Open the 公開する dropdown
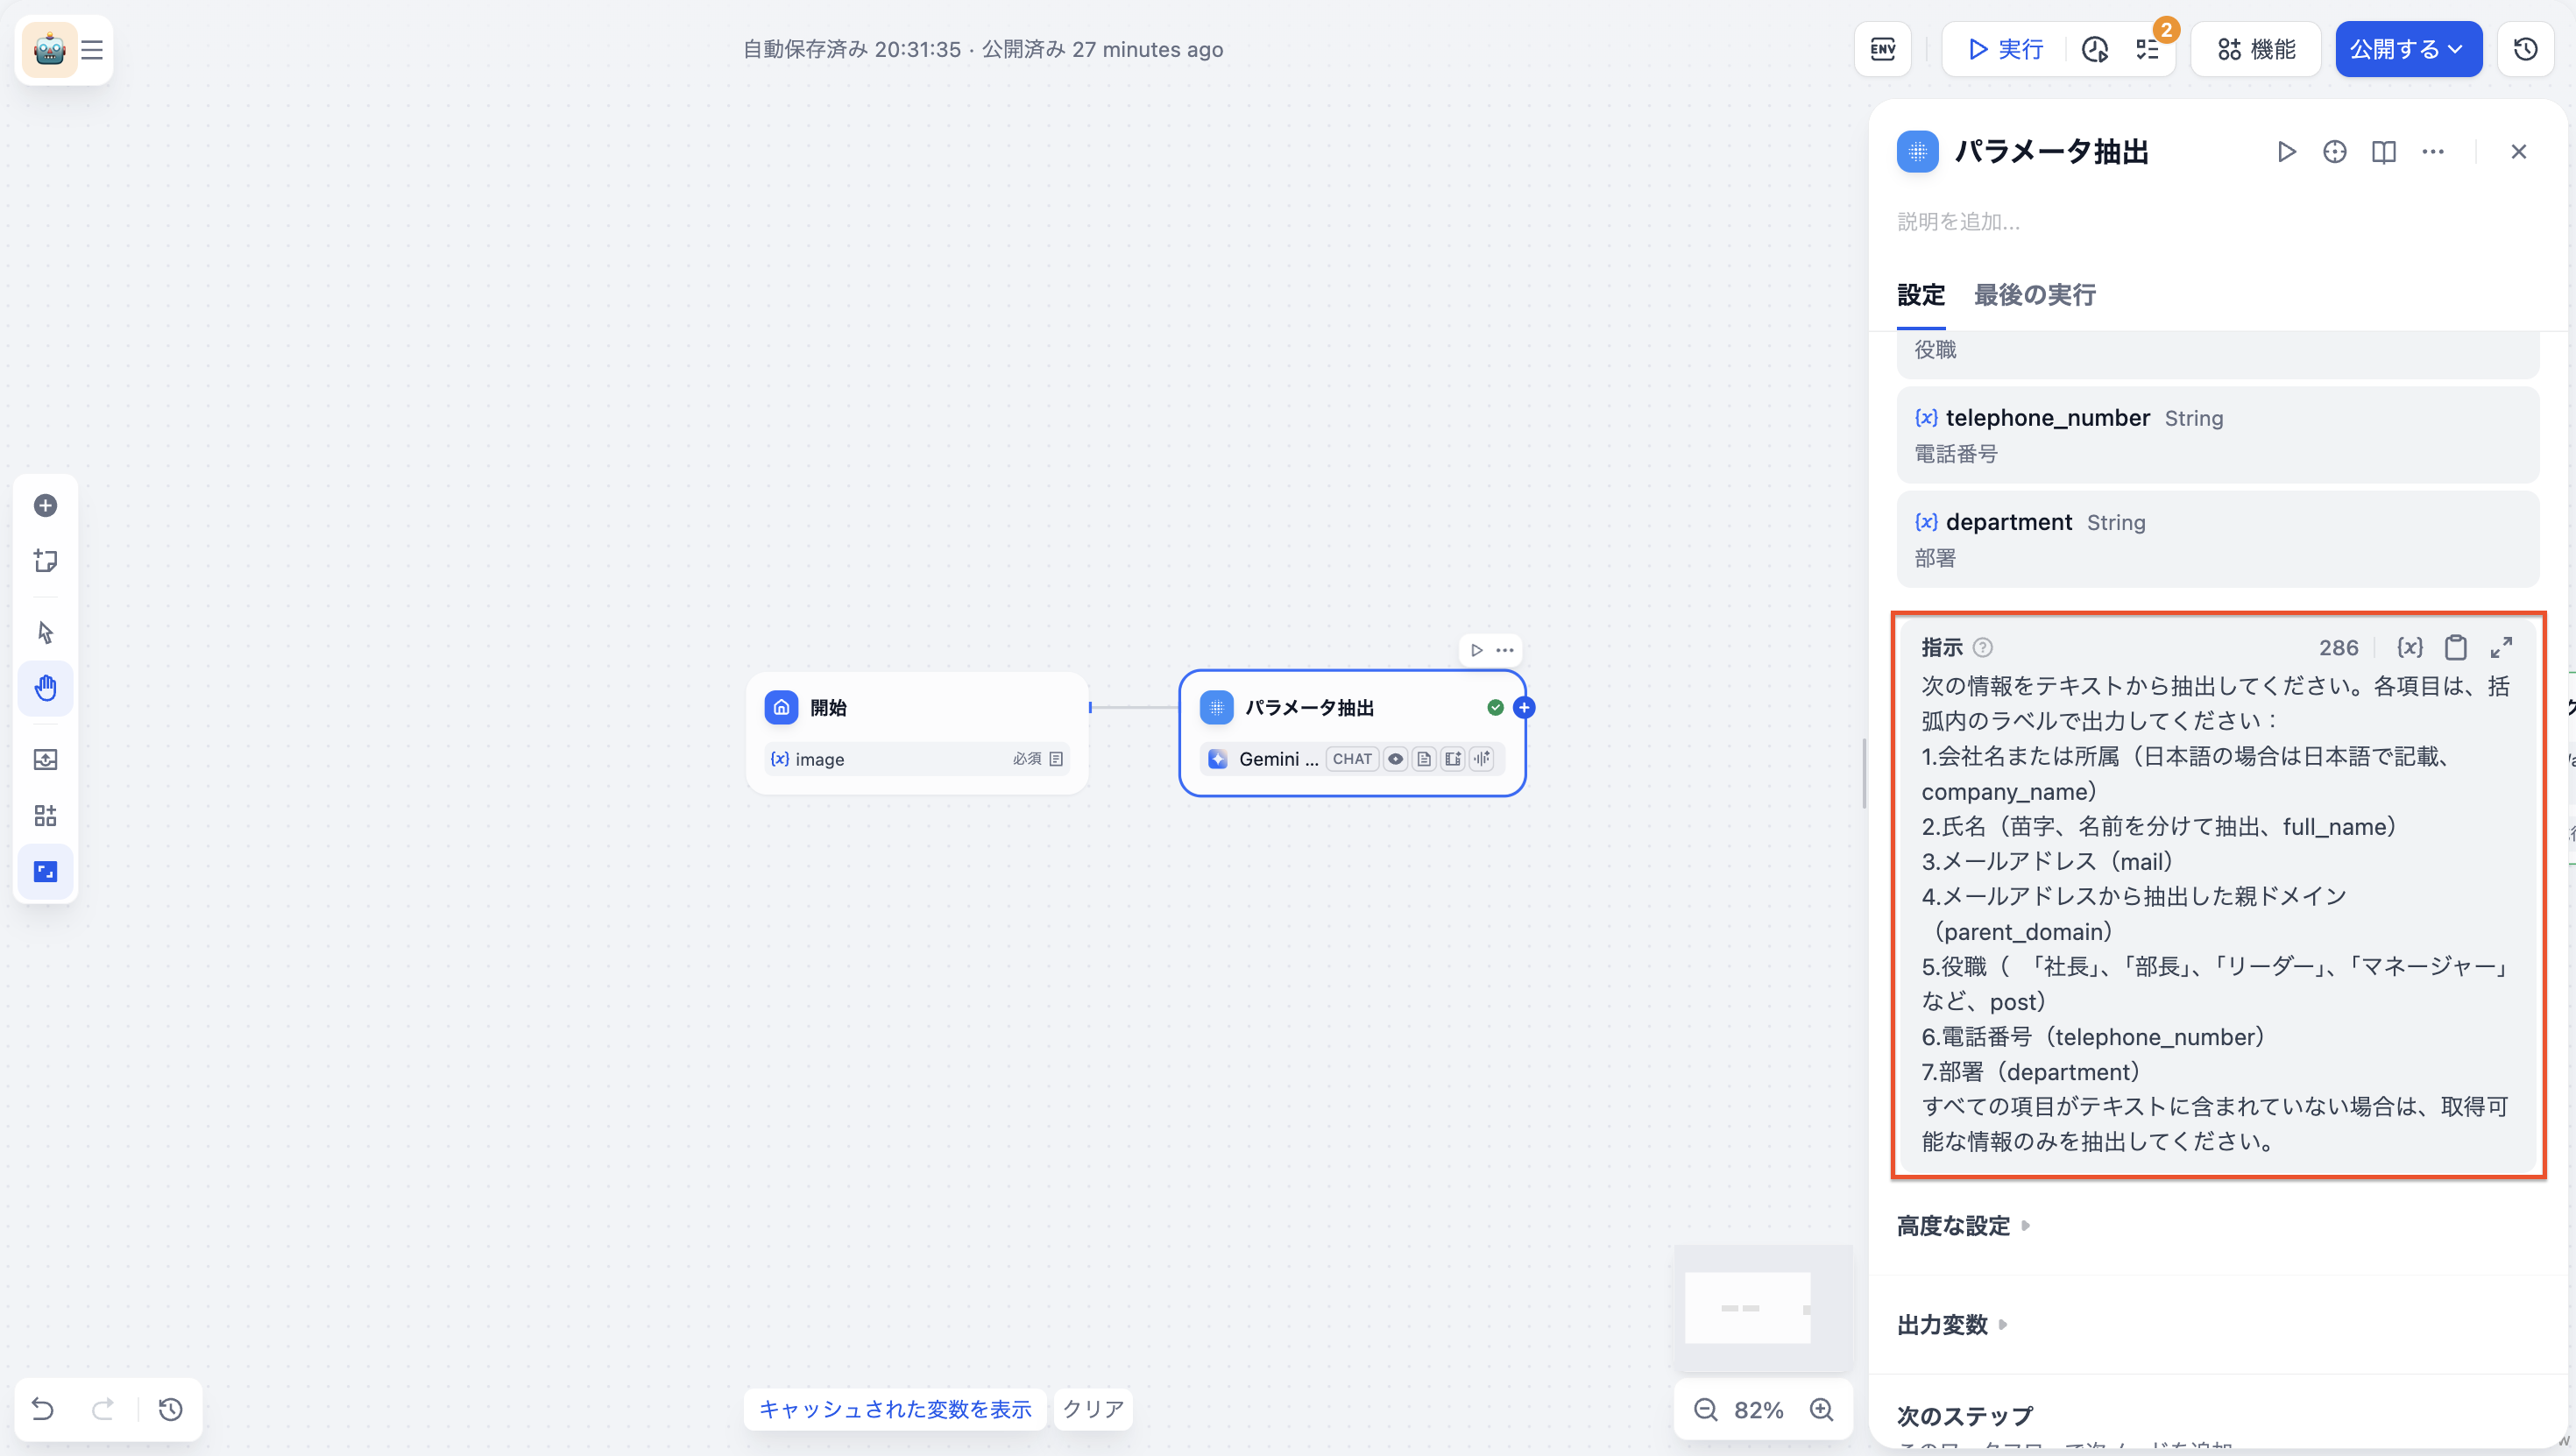The image size is (2576, 1456). (x=2408, y=49)
